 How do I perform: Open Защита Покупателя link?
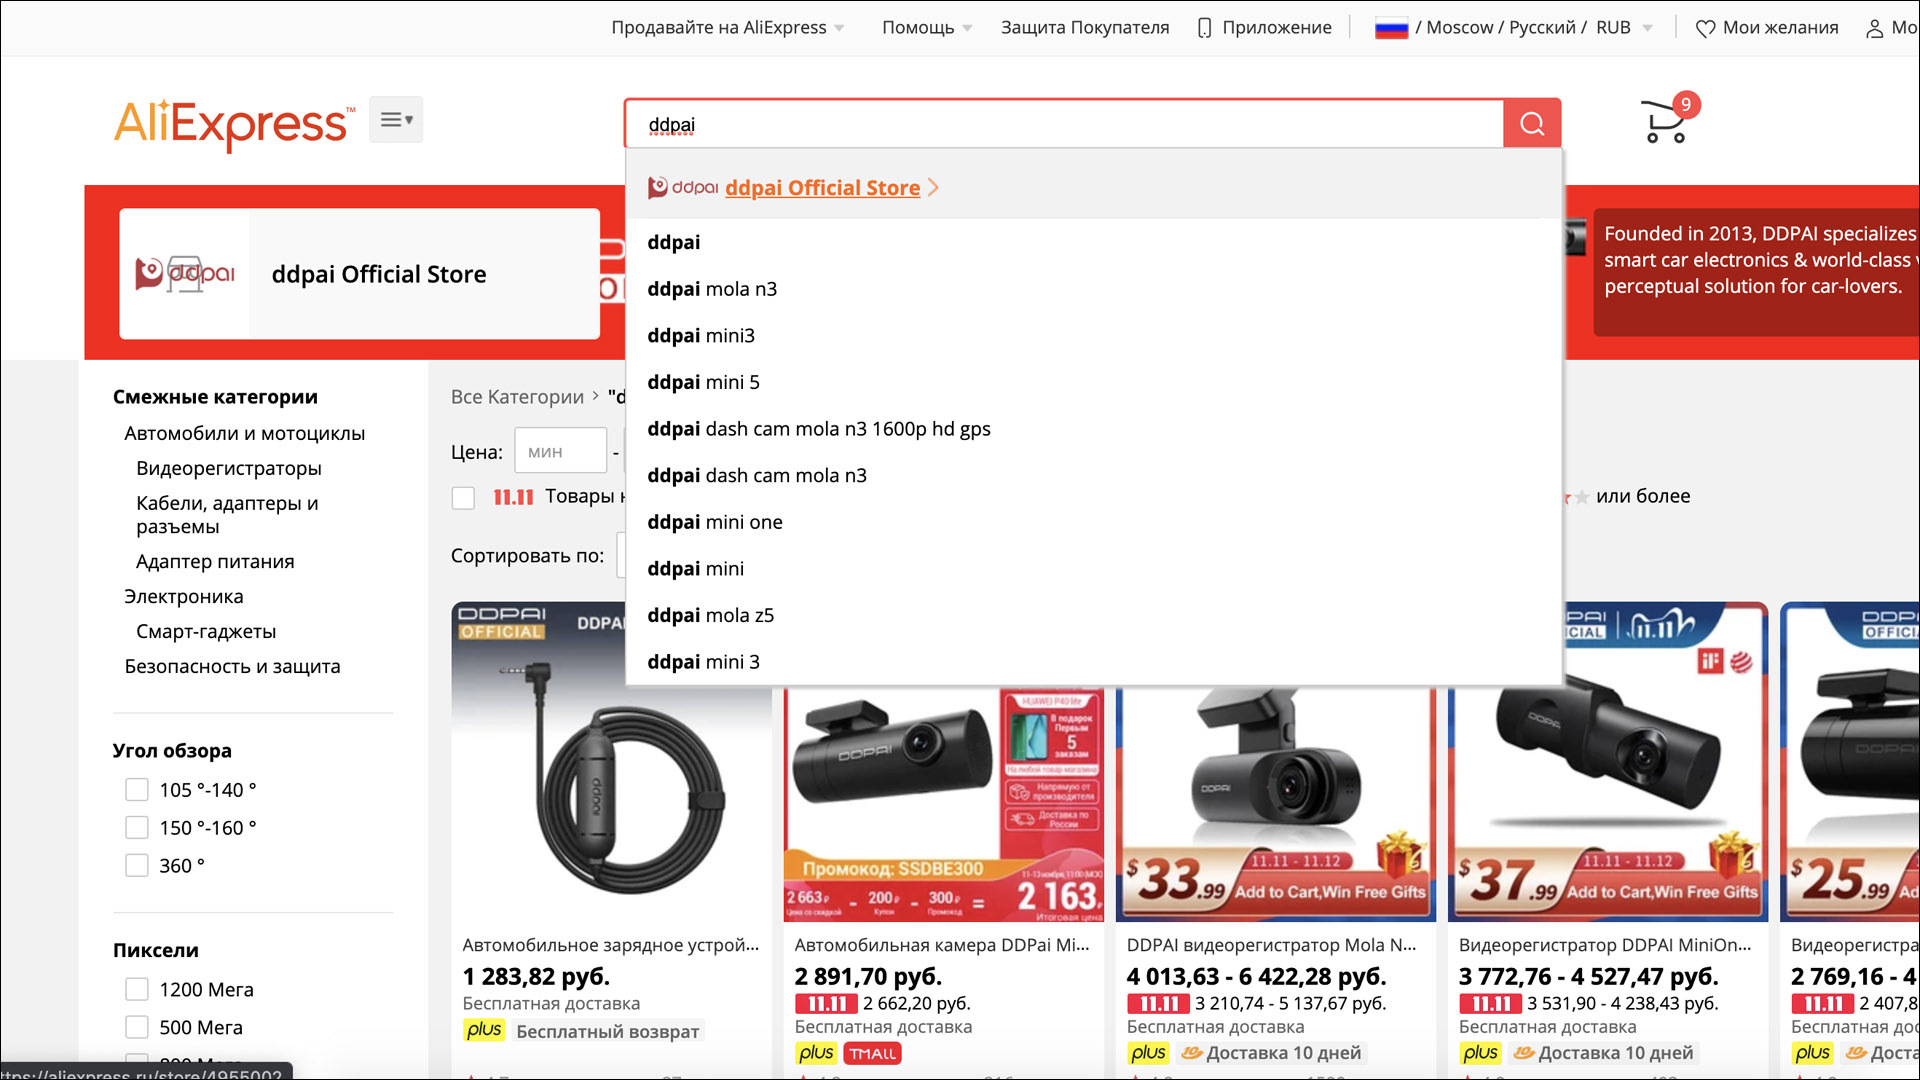(x=1085, y=28)
